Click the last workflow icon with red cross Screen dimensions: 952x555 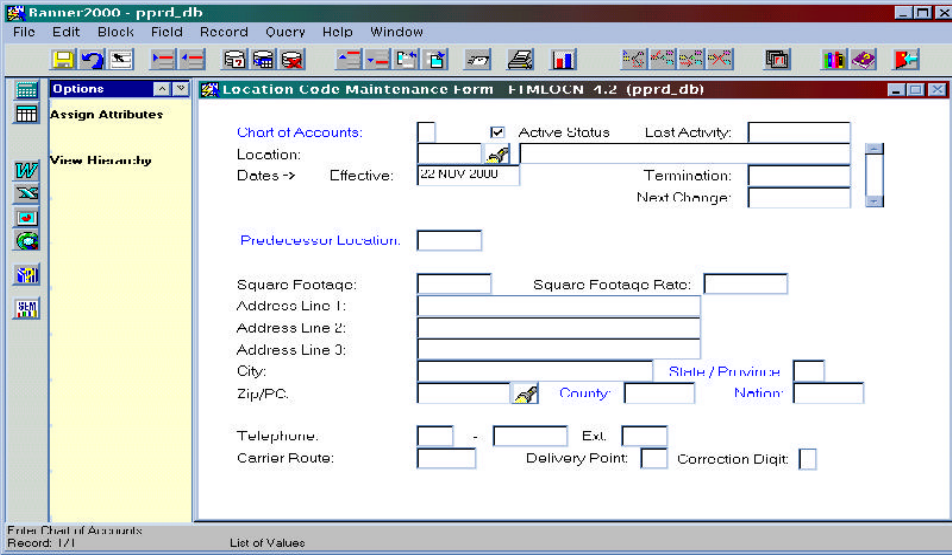pyautogui.click(x=720, y=60)
